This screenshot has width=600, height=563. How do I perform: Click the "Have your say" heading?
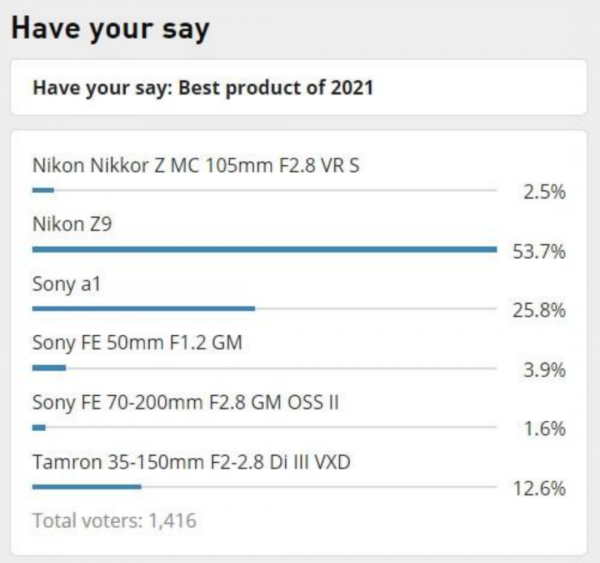tap(110, 29)
